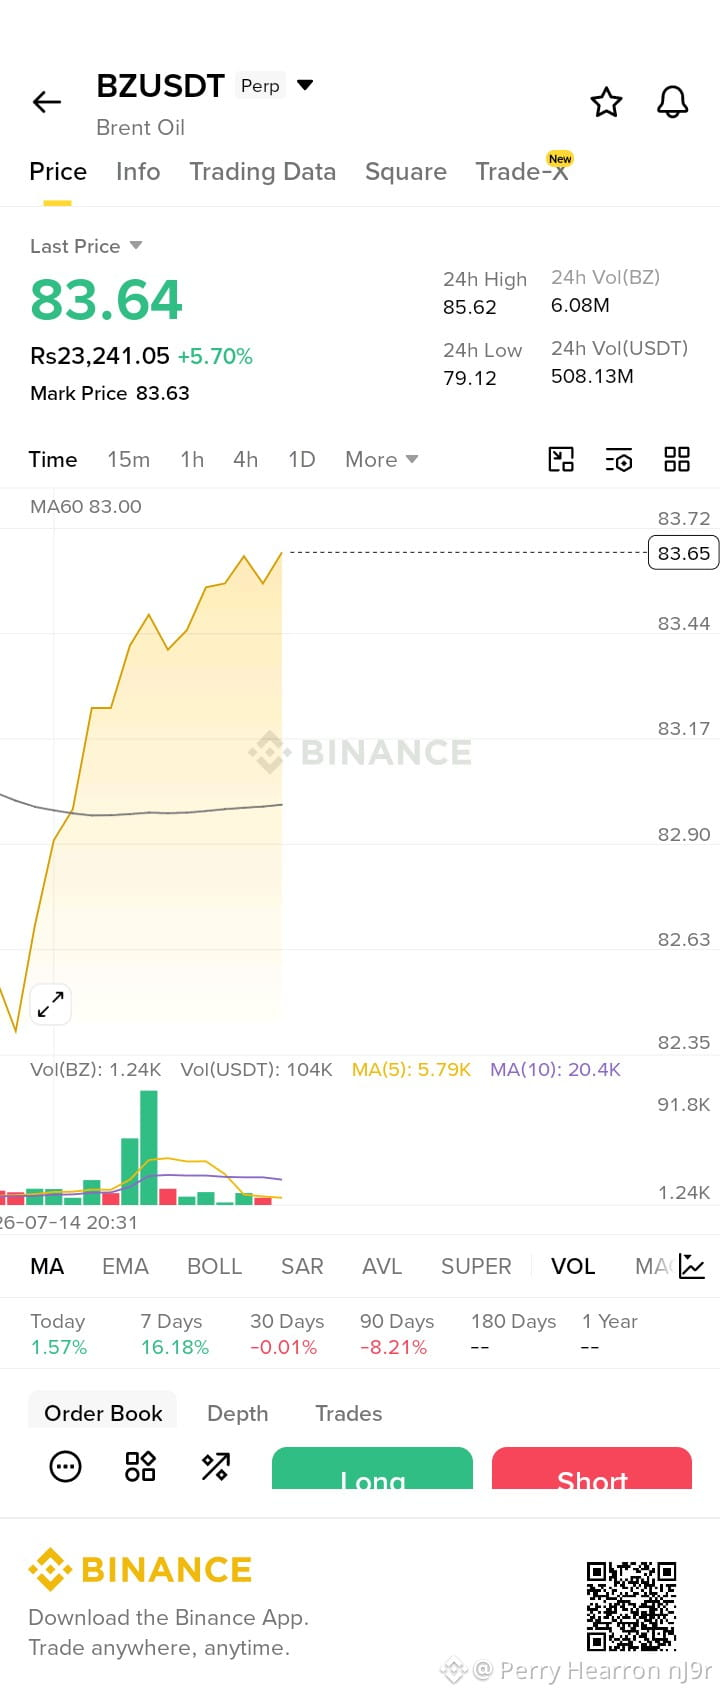Image resolution: width=720 pixels, height=1695 pixels.
Task: Open the four-square grid layout icon
Action: pos(677,459)
